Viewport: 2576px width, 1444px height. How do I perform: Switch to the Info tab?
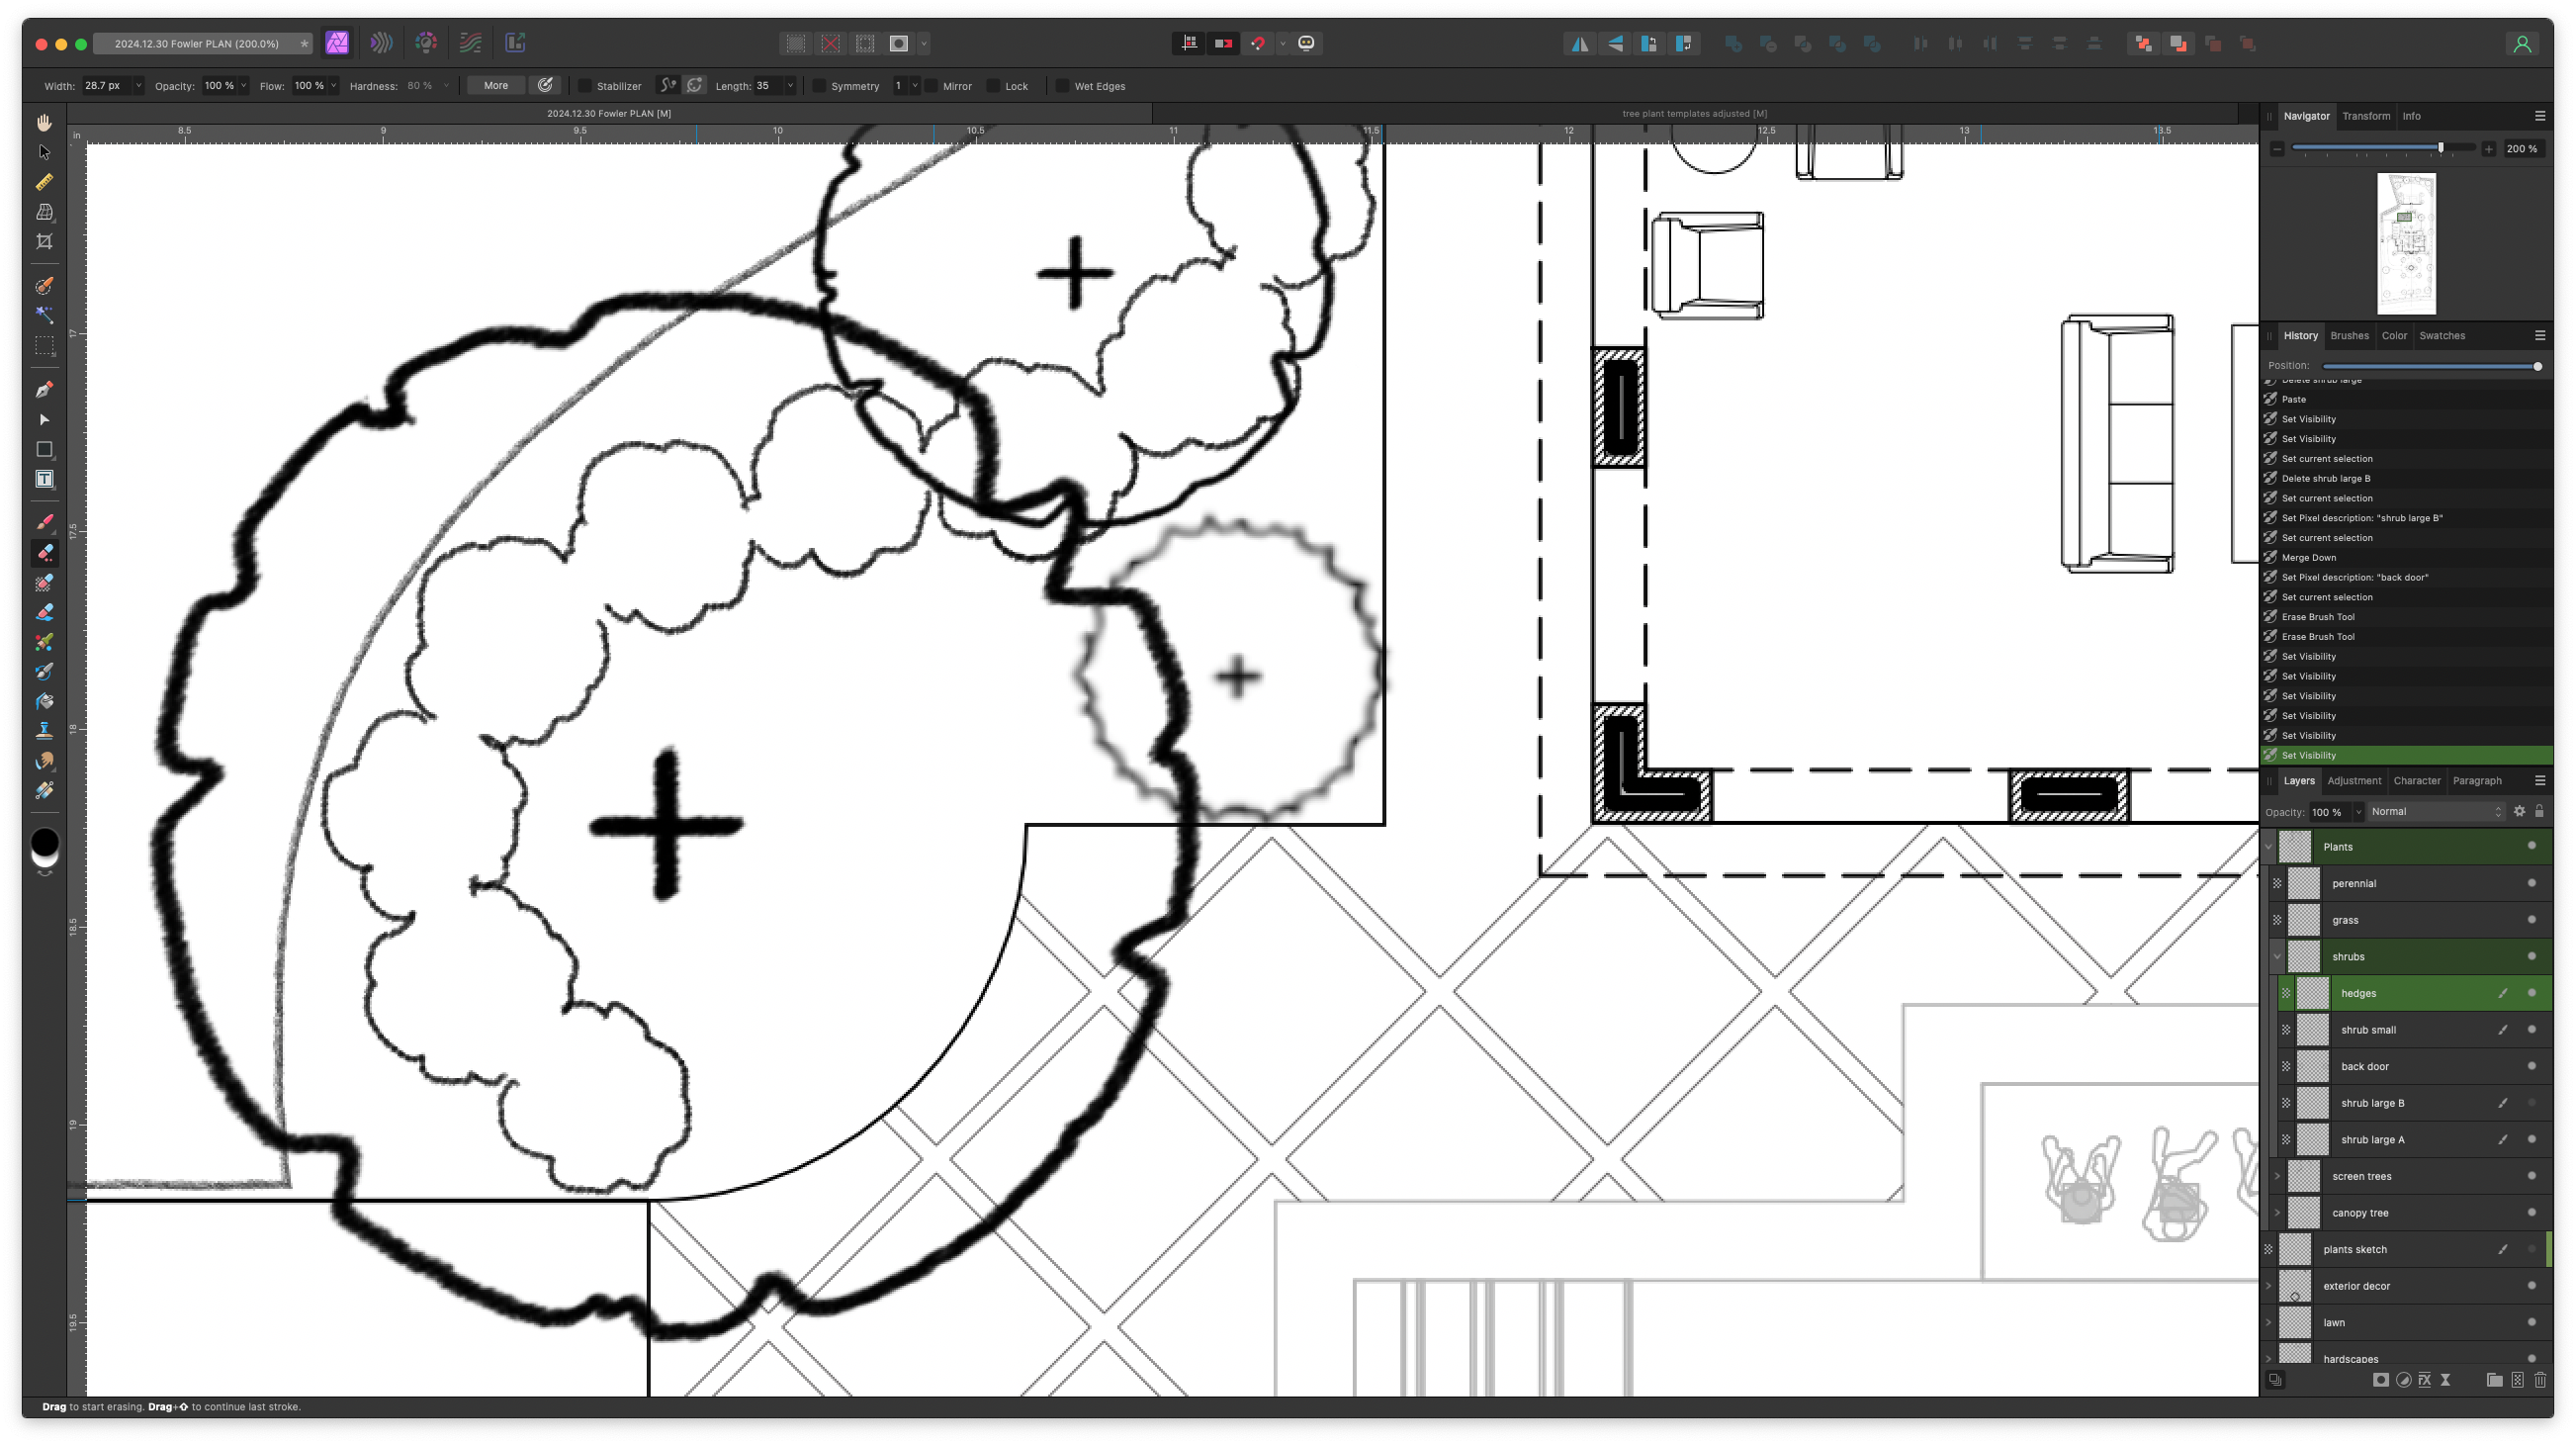[x=2412, y=116]
